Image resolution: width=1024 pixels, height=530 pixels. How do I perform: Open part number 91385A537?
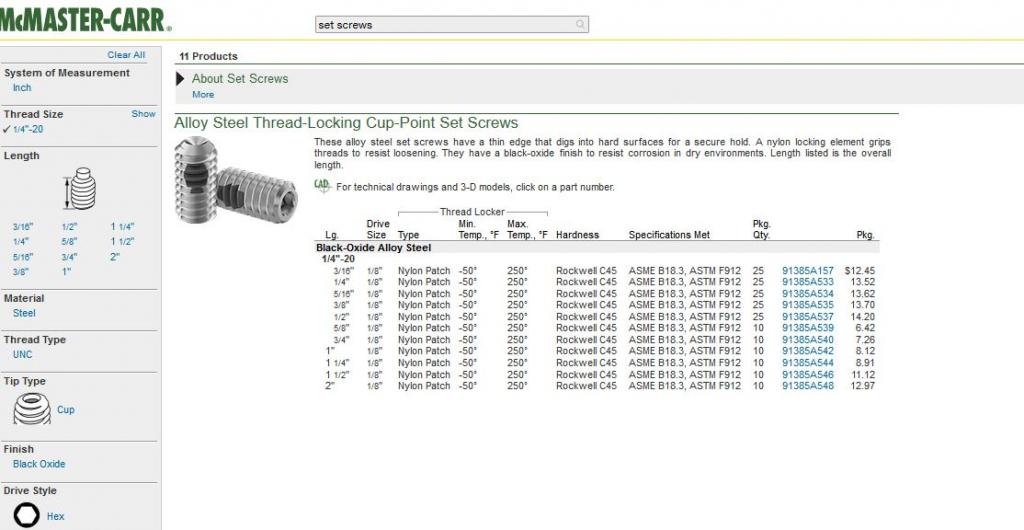pyautogui.click(x=808, y=317)
